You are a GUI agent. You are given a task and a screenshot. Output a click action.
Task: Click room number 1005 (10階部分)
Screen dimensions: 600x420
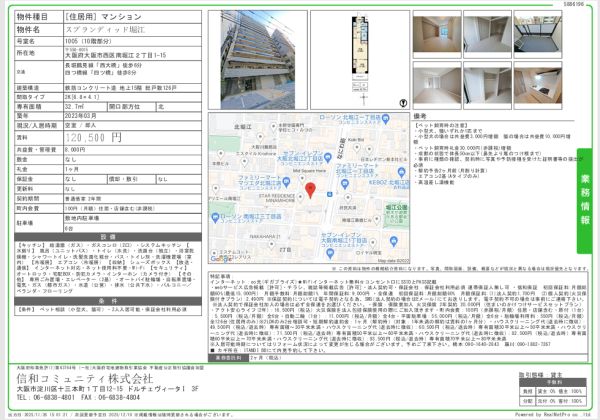tap(88, 41)
